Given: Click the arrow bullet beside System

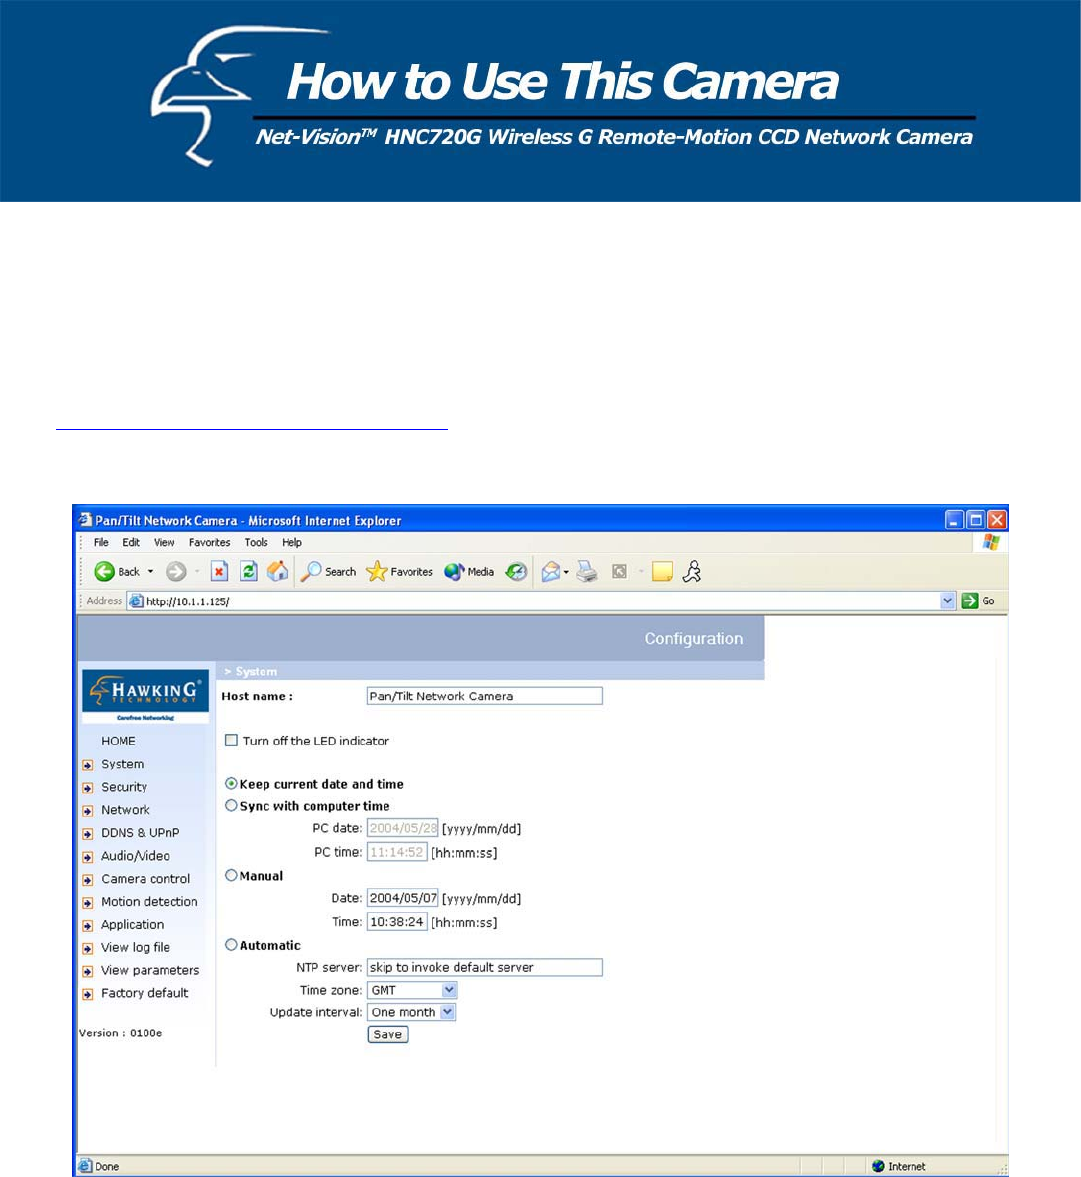Looking at the screenshot, I should tap(88, 765).
